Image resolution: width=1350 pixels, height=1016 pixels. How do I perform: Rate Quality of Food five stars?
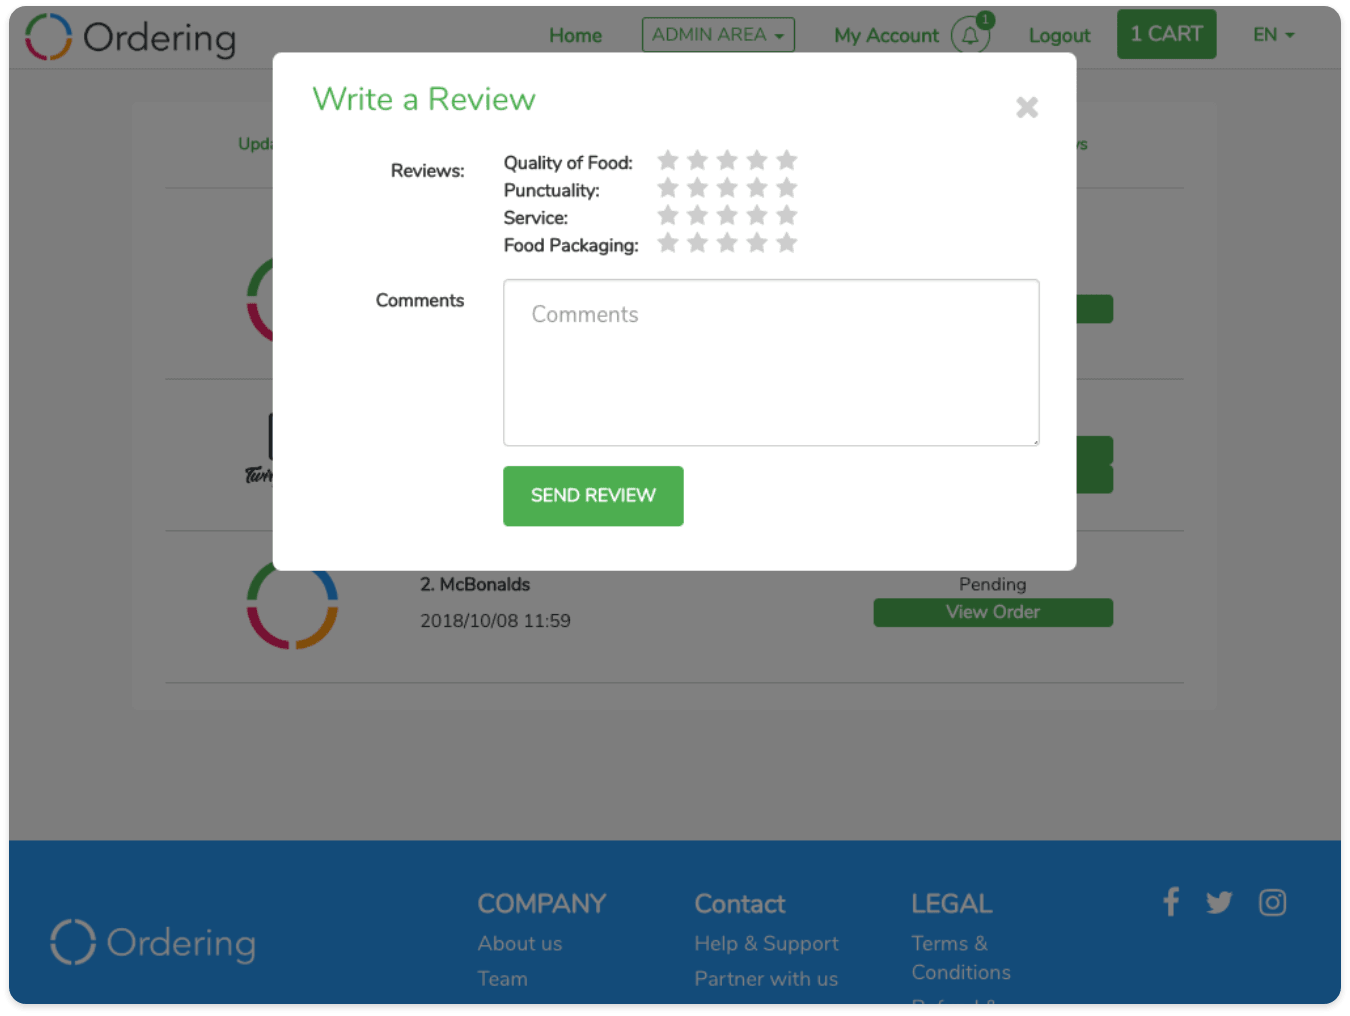(x=787, y=160)
